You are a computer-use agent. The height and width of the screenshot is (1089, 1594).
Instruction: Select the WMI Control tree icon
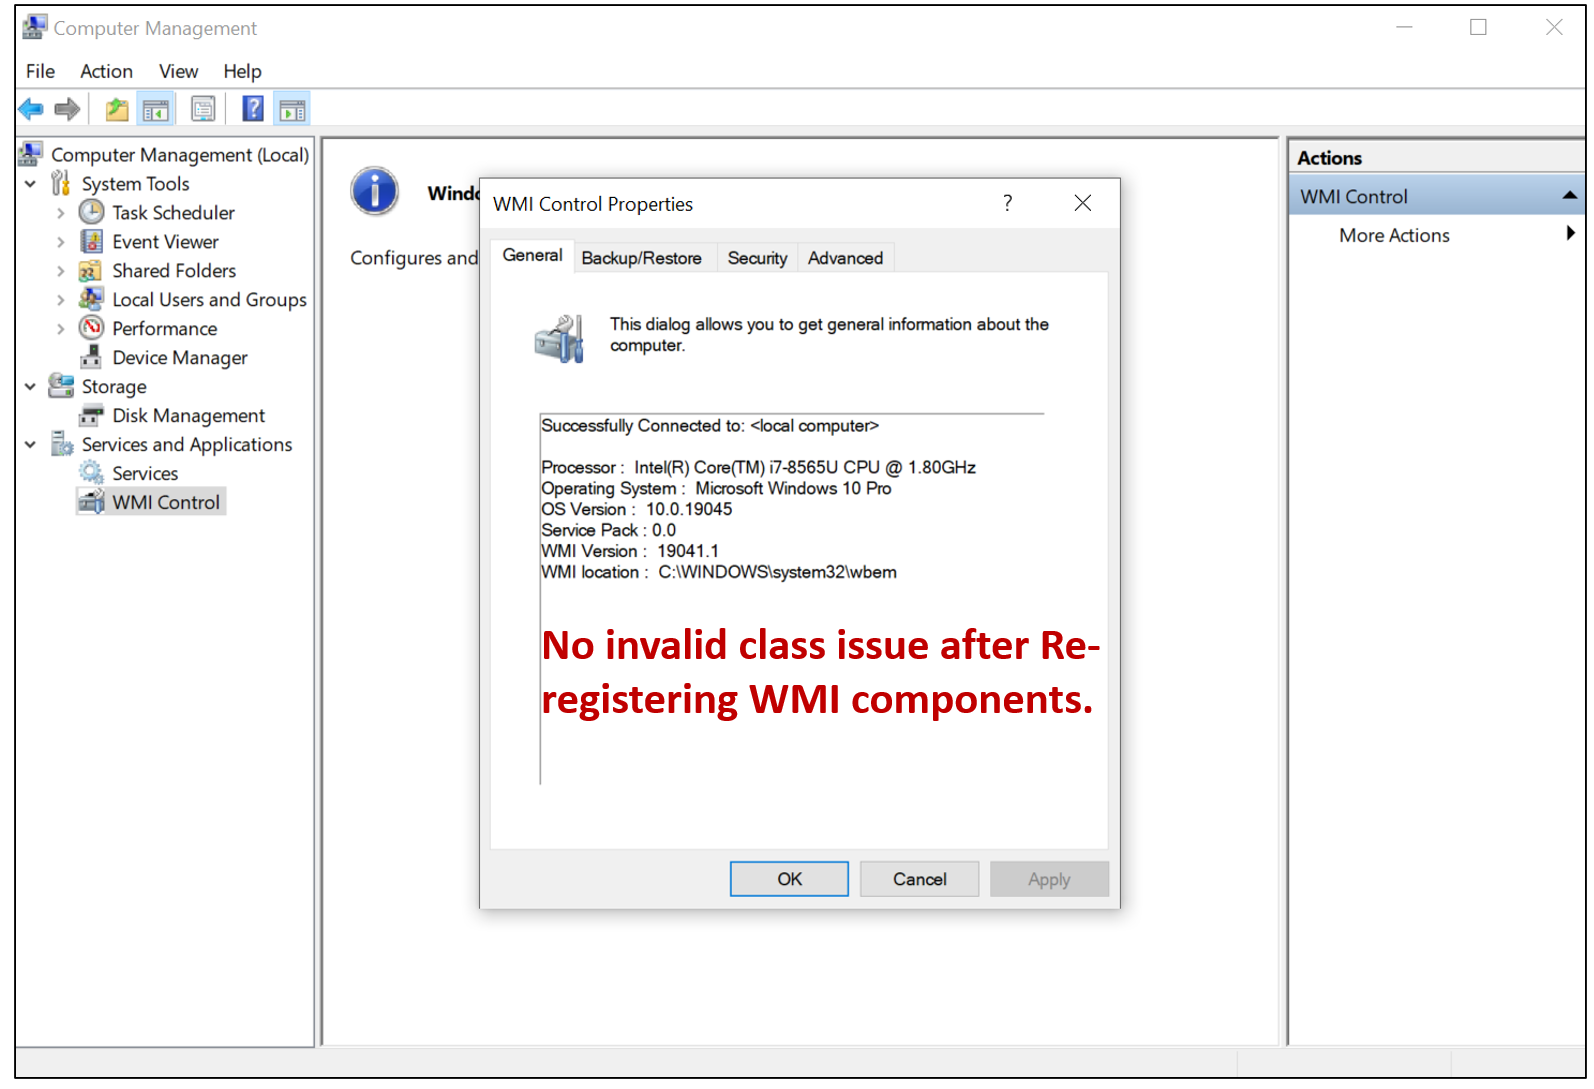pos(91,502)
